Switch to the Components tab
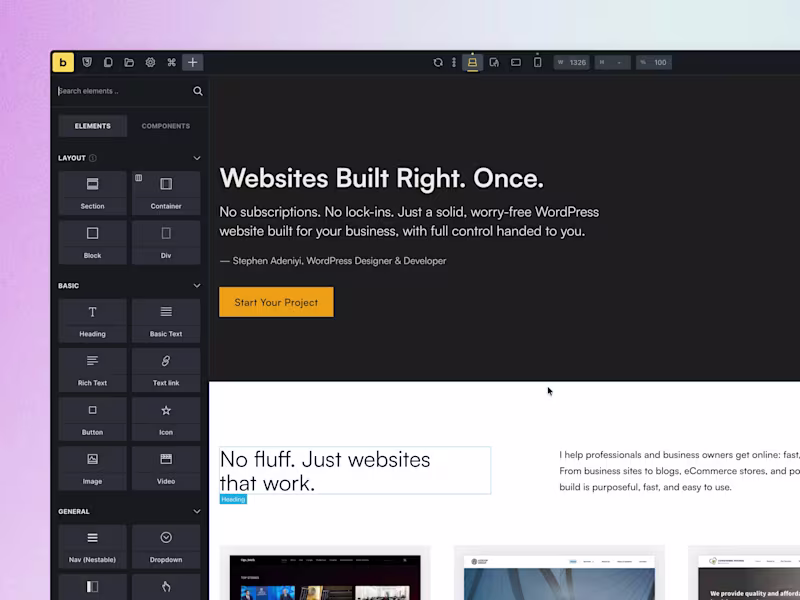Image resolution: width=800 pixels, height=600 pixels. [x=166, y=126]
